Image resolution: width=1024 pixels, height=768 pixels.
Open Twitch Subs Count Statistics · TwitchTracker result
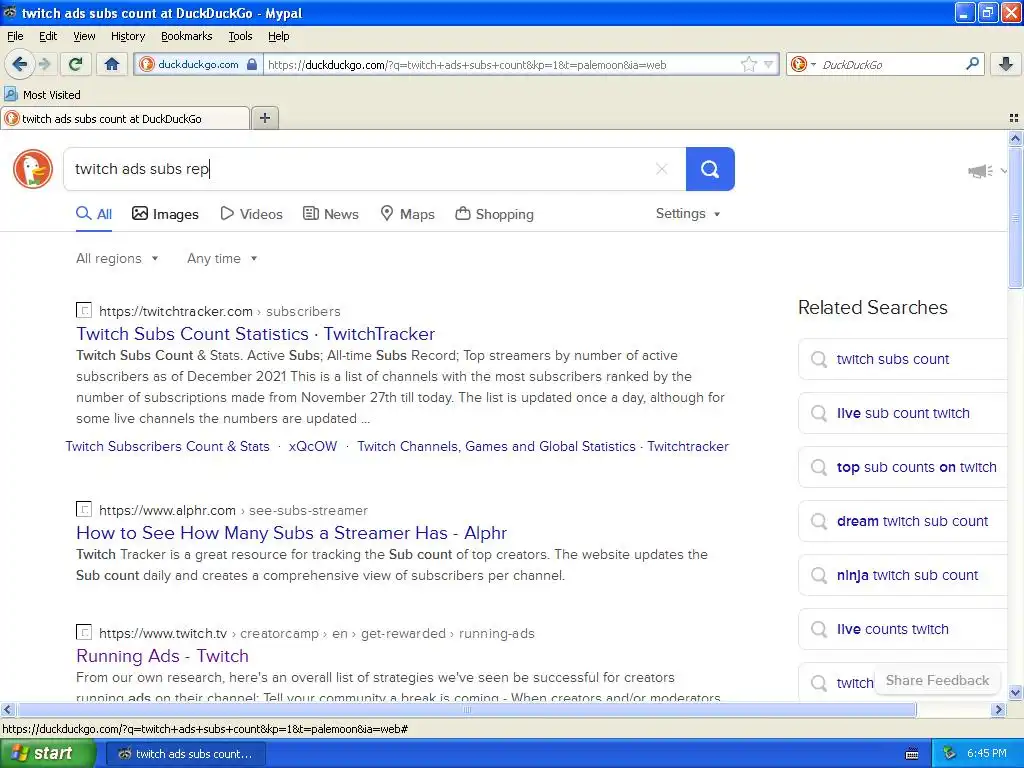255,334
